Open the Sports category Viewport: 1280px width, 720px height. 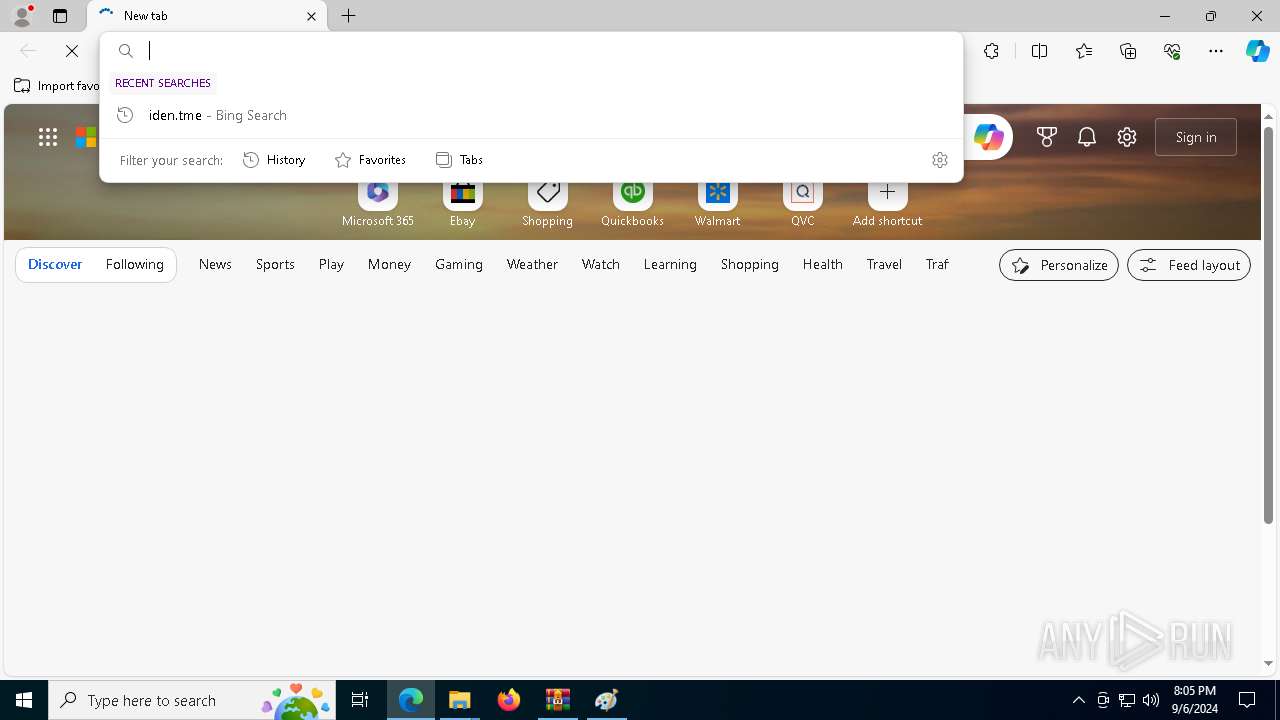(275, 264)
